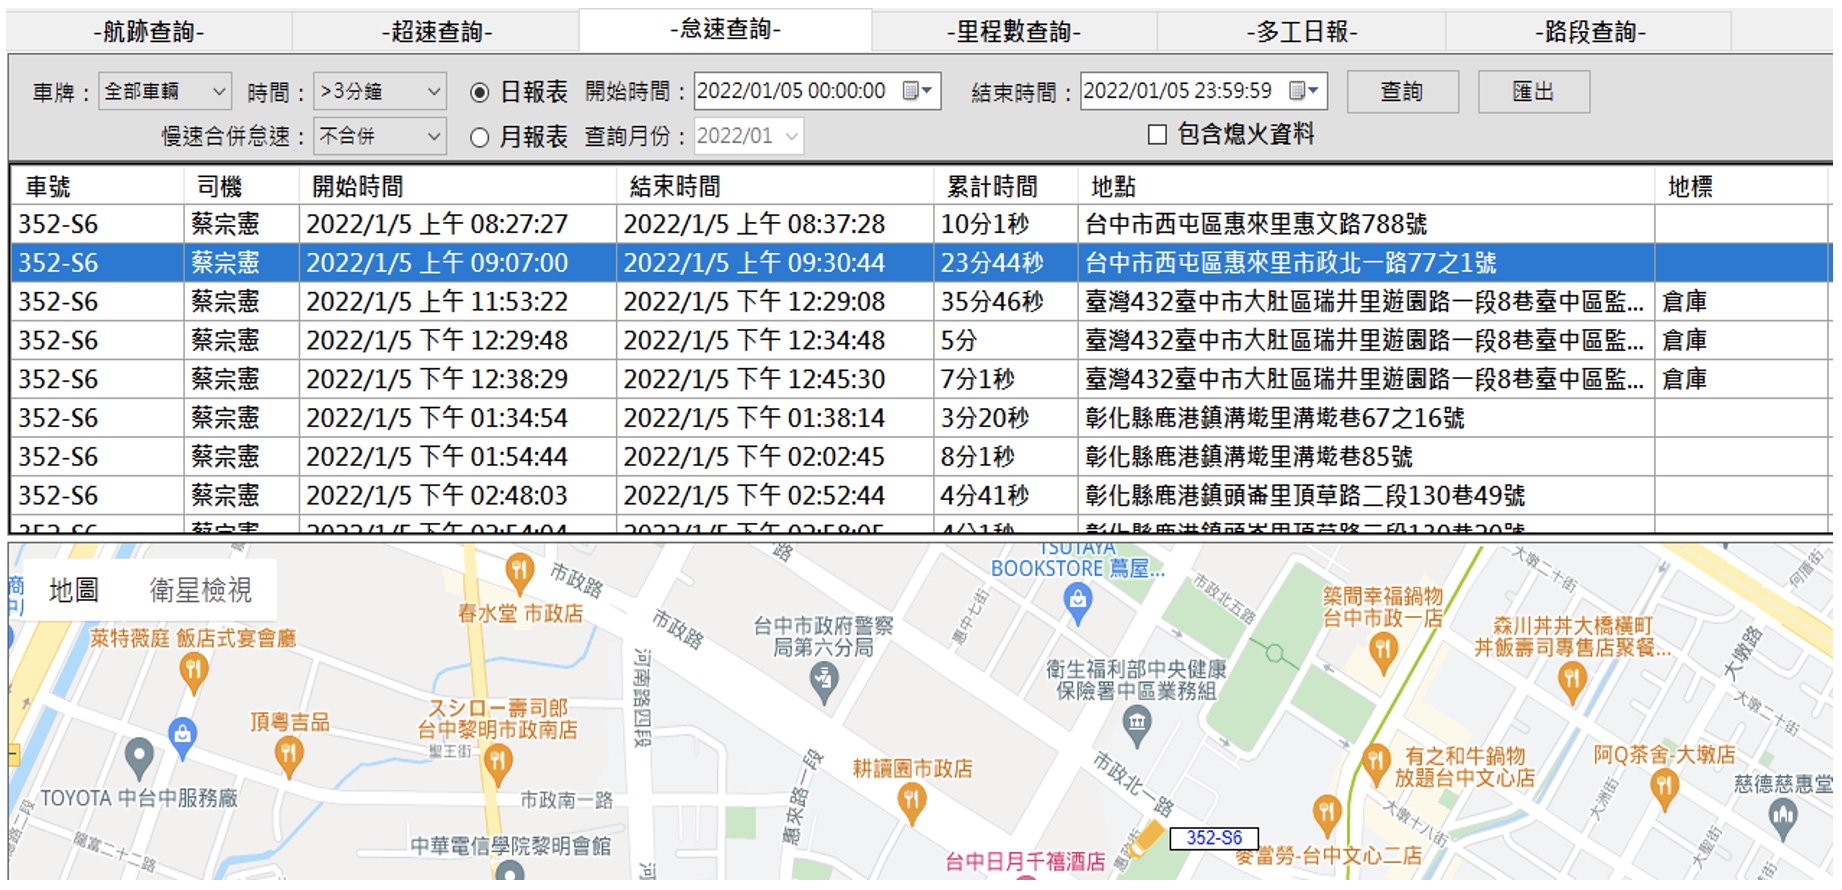This screenshot has height=890, width=1842.
Task: Click 阿Q茶舍-大墩店 restaurant pin
Action: [1664, 789]
